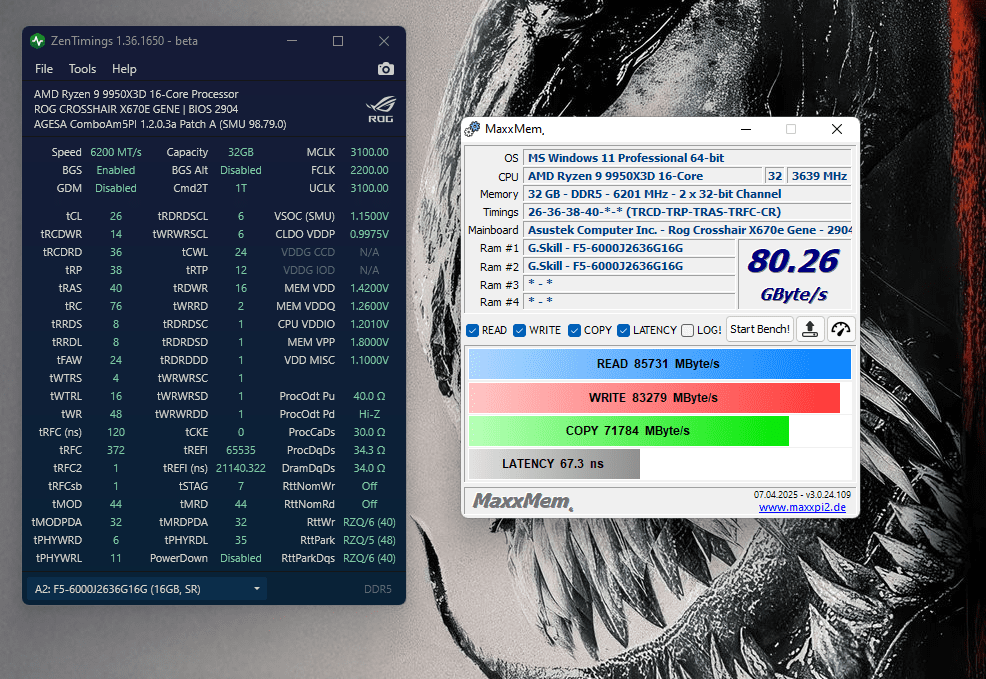
Task: Open the Tools menu in ZenTimings
Action: (x=82, y=69)
